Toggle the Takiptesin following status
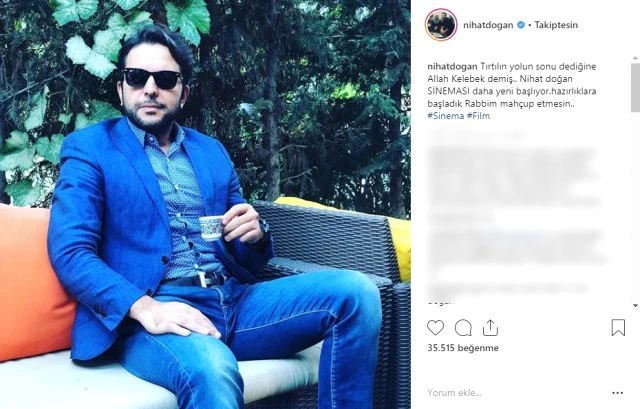Image resolution: width=640 pixels, height=409 pixels. point(556,25)
